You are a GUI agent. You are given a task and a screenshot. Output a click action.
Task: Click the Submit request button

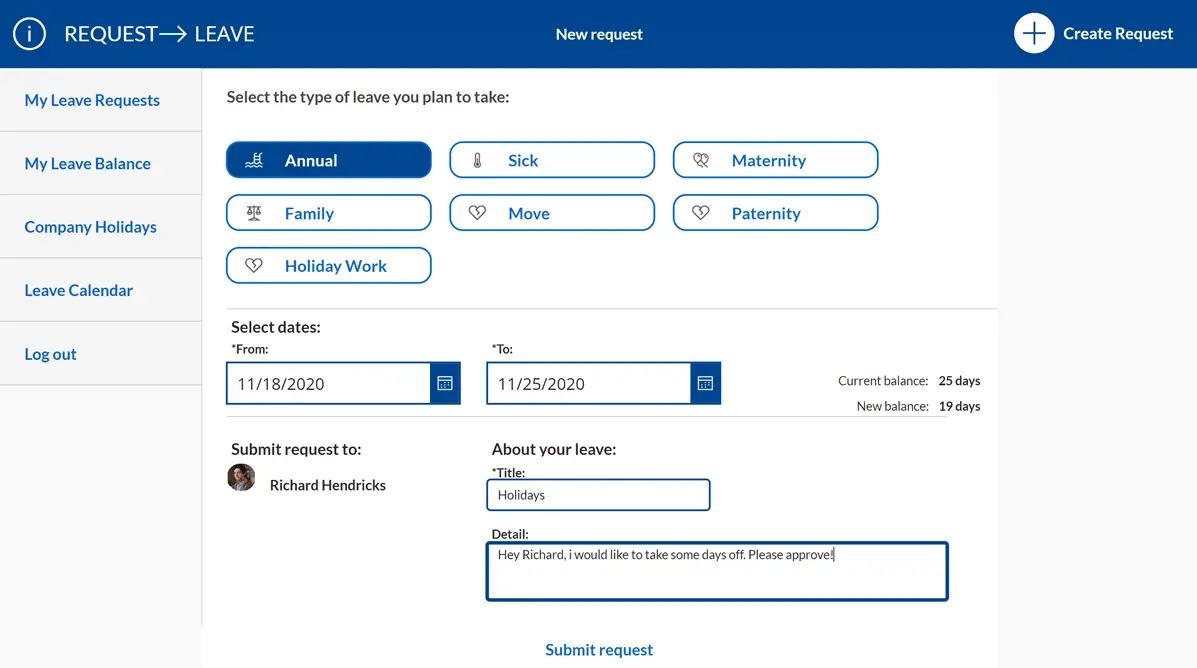[x=599, y=650]
